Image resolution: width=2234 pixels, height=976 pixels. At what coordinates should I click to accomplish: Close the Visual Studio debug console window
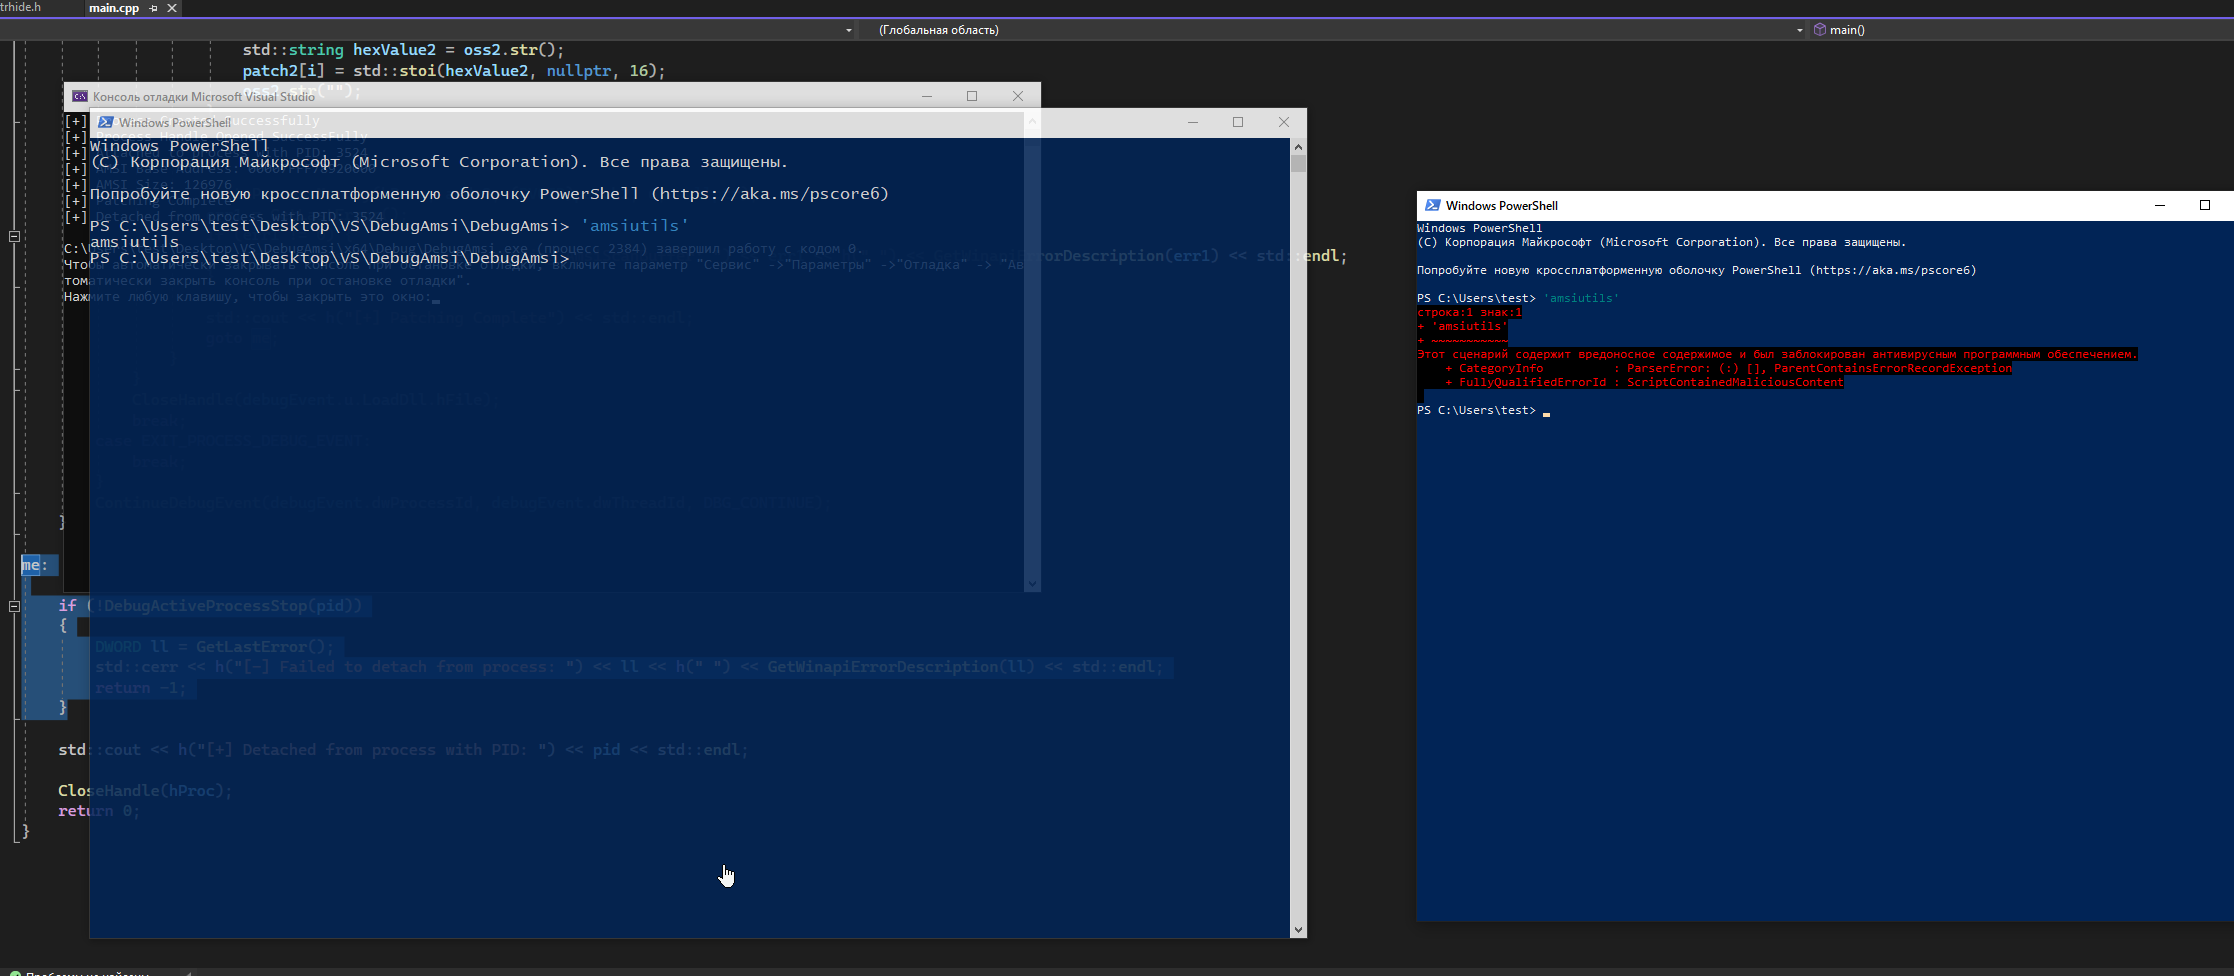pyautogui.click(x=1018, y=96)
